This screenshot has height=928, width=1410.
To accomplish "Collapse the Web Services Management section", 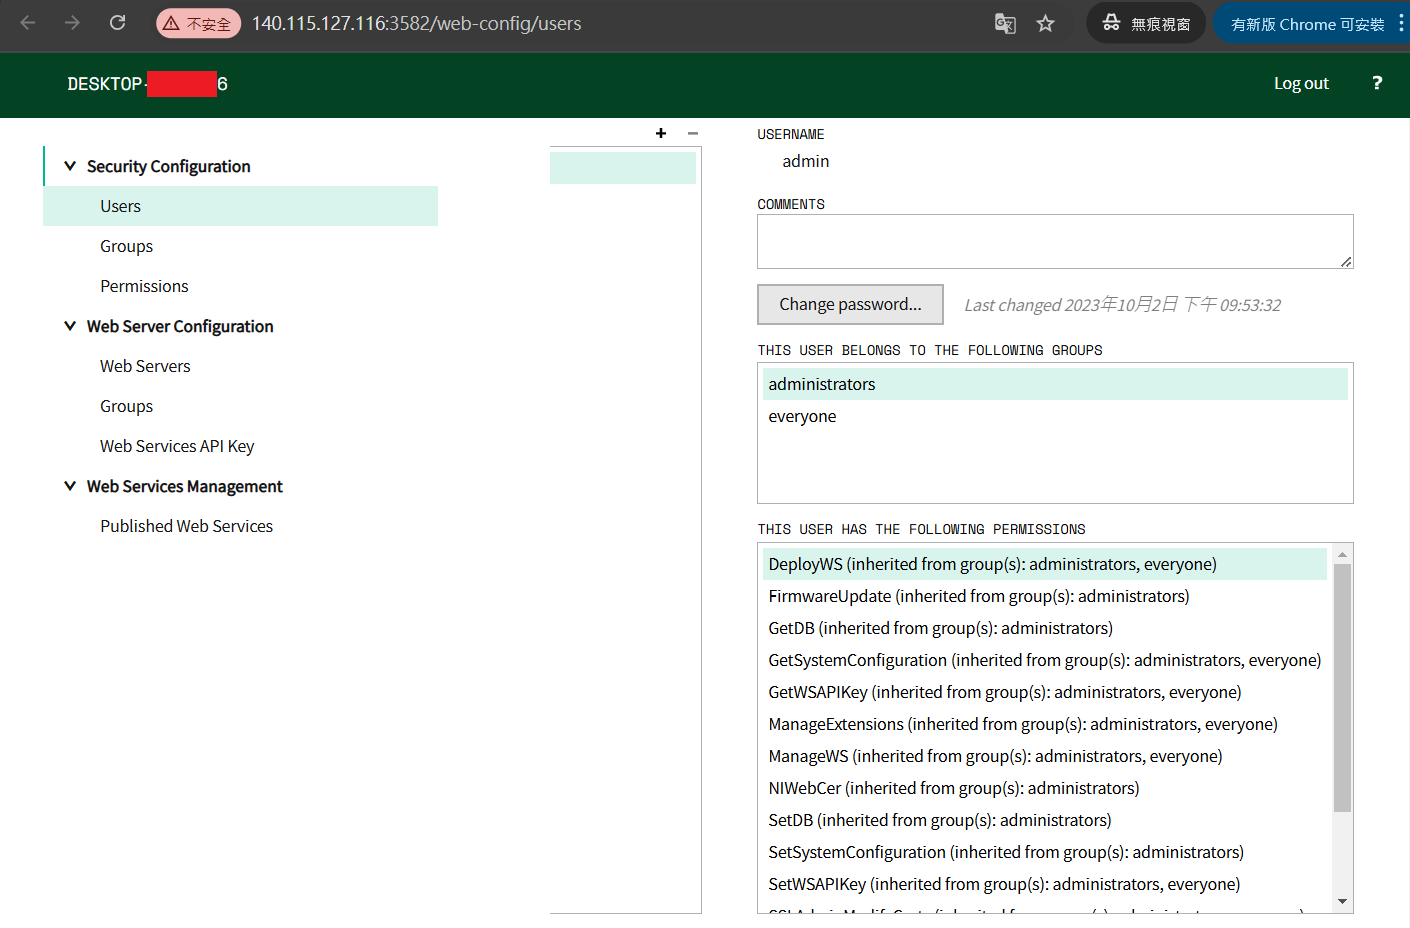I will (x=70, y=486).
